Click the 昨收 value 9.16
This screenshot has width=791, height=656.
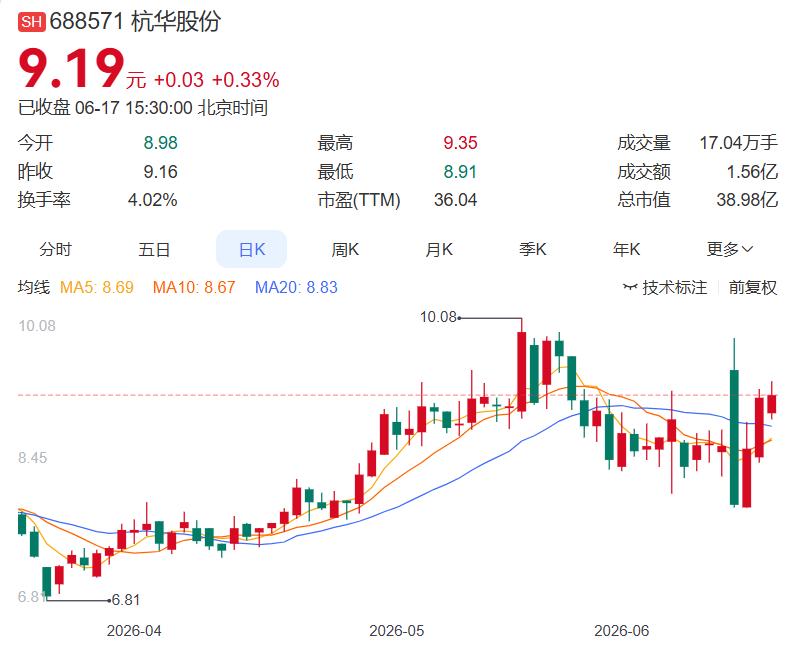pos(160,172)
